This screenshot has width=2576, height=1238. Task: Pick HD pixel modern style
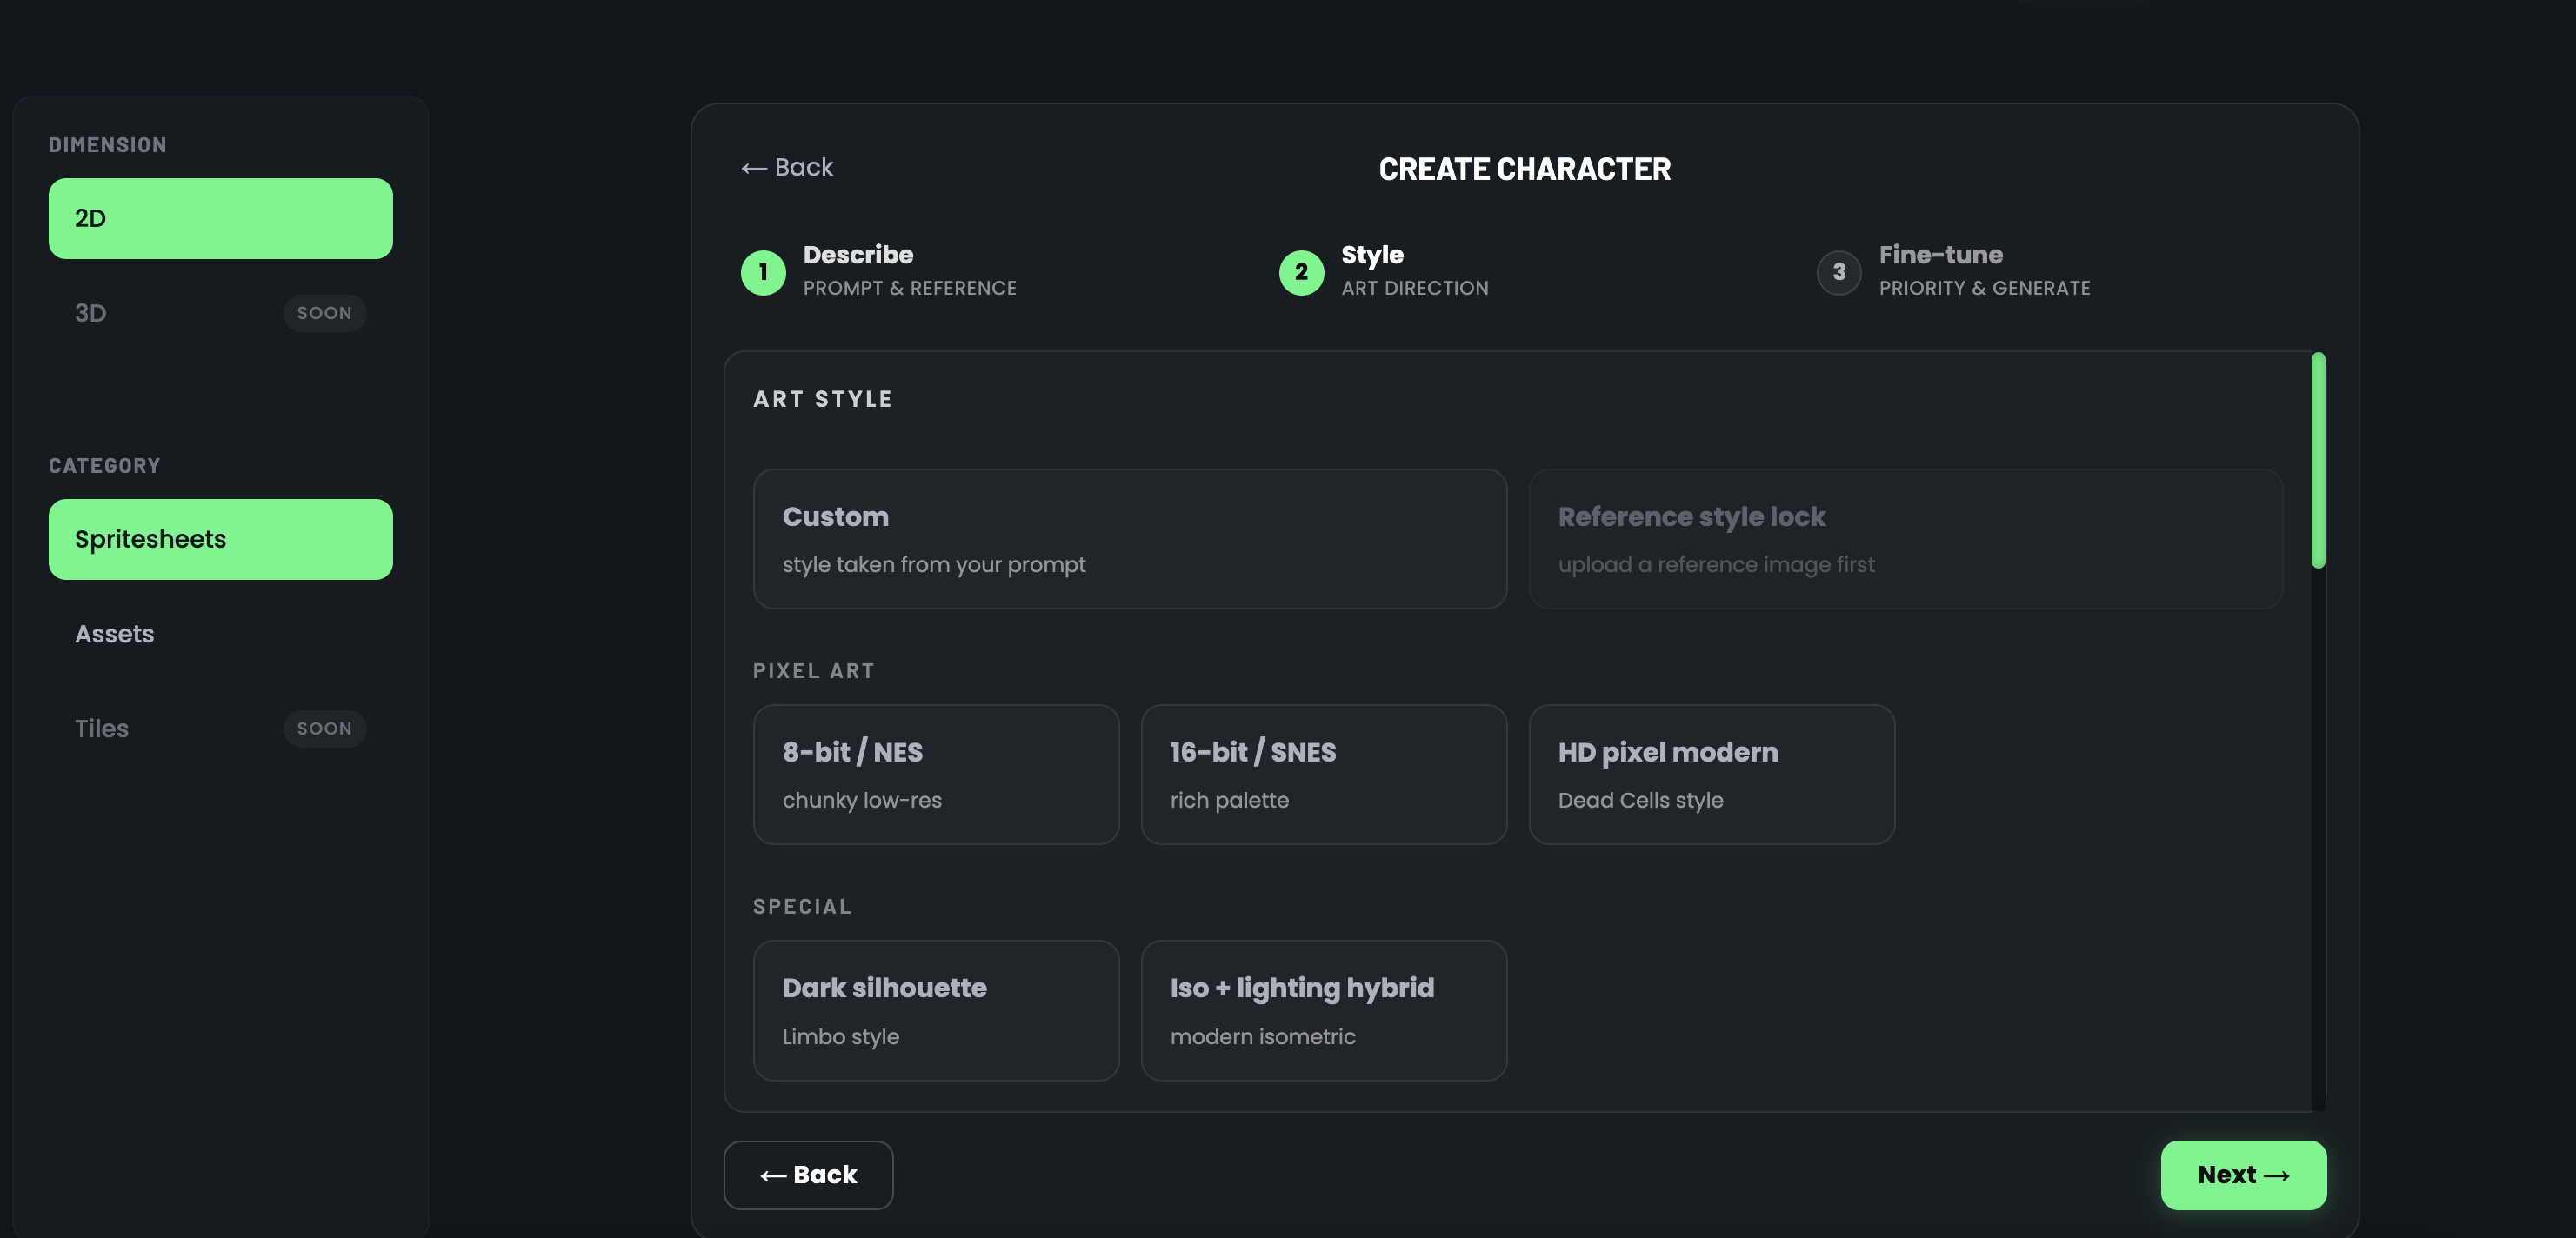pos(1711,774)
